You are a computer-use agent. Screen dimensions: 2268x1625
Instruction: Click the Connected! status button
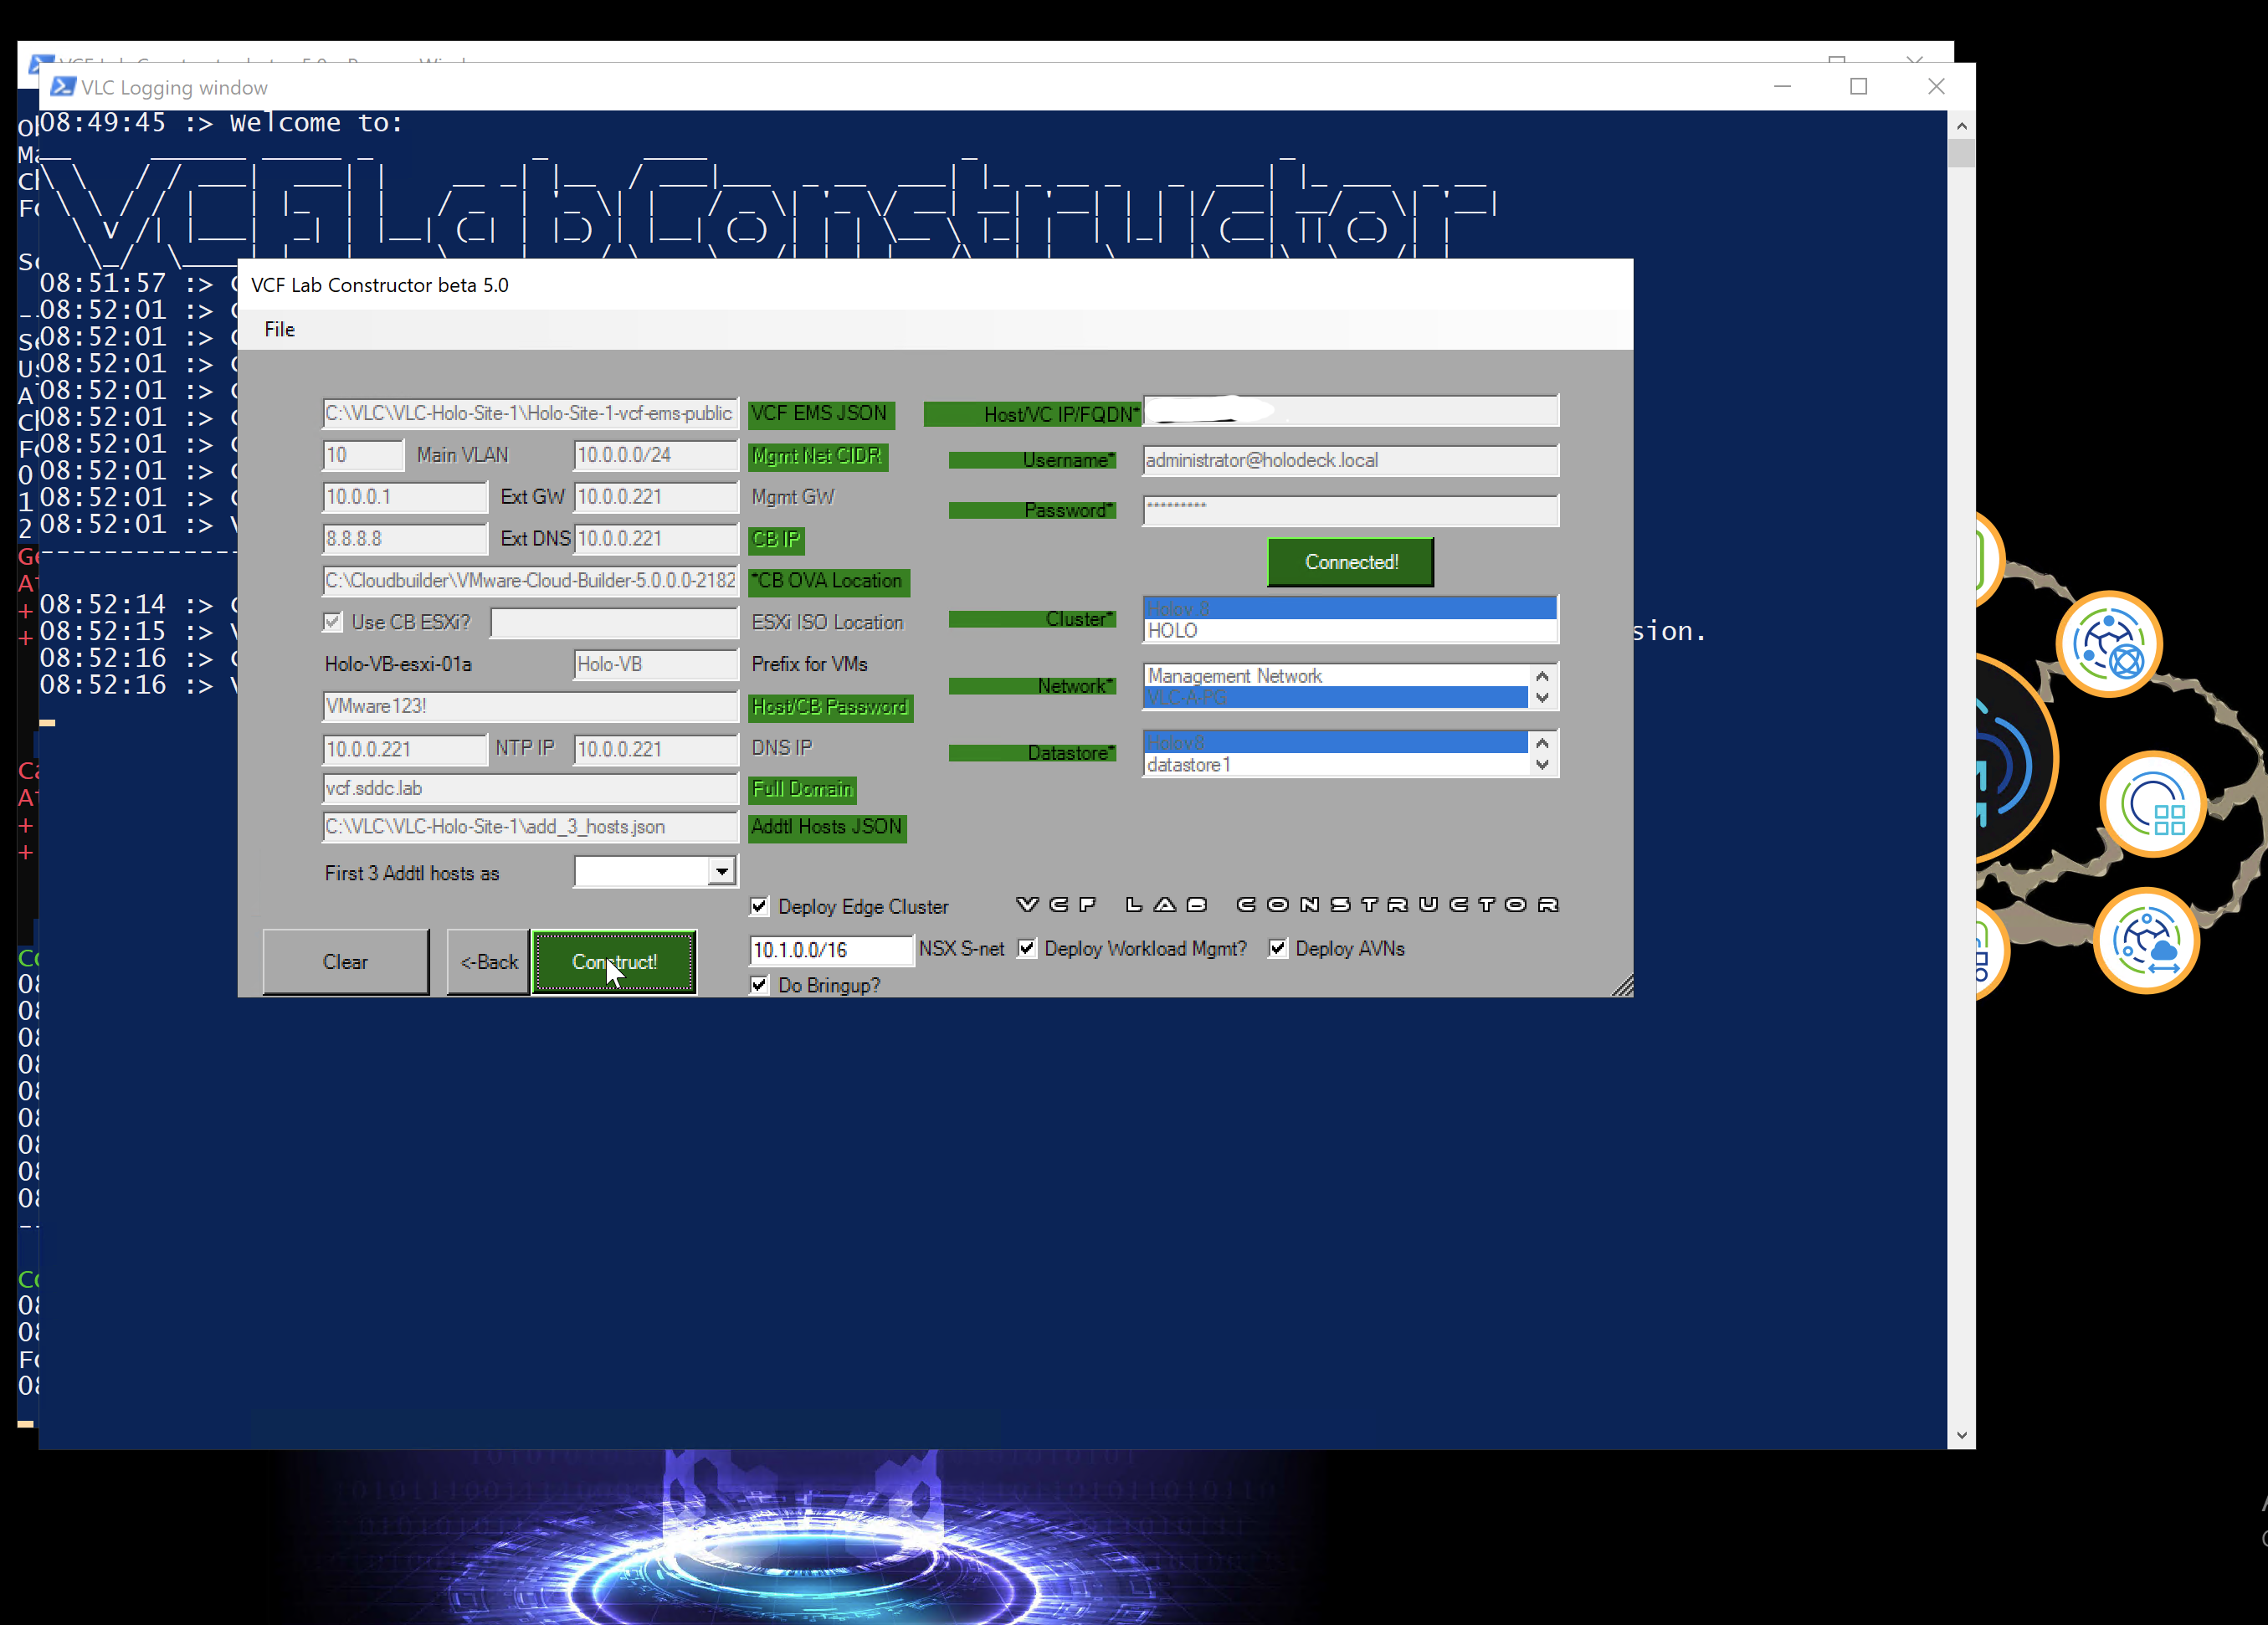coord(1350,562)
